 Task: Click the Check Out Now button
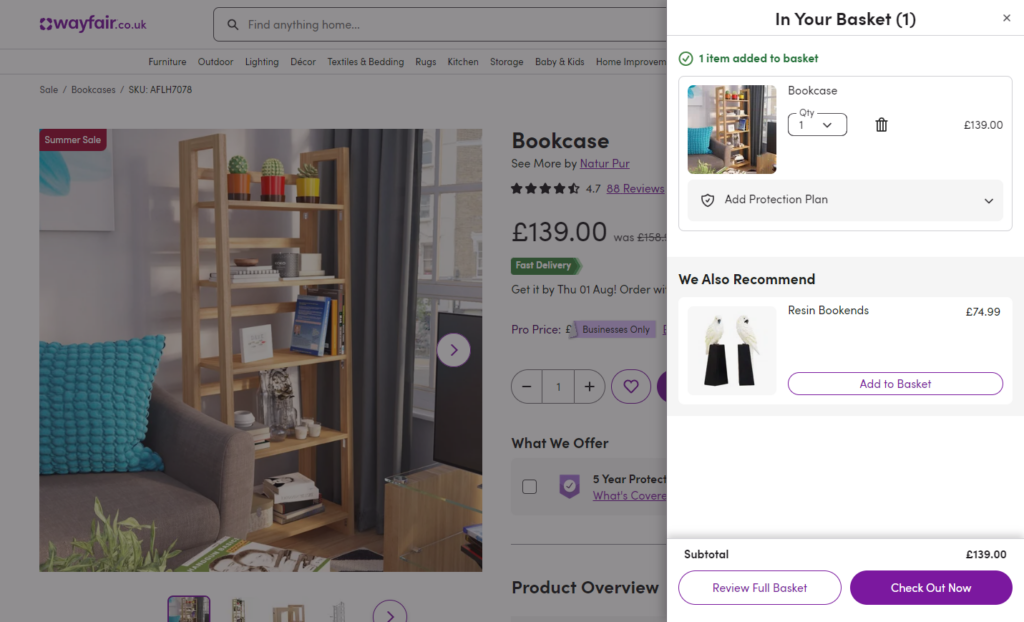930,588
